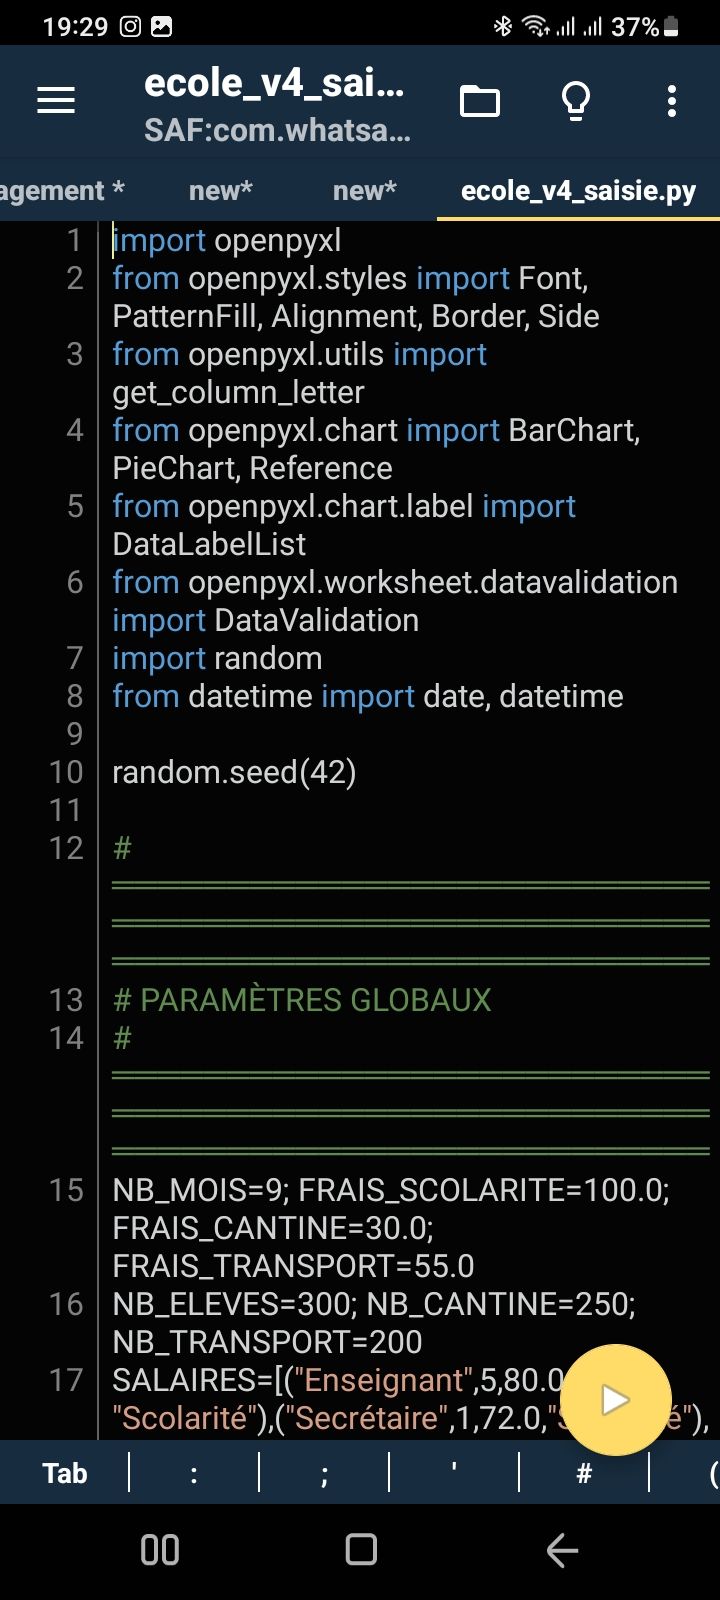720x1600 pixels.
Task: Tap the Android back arrow
Action: coord(562,1550)
